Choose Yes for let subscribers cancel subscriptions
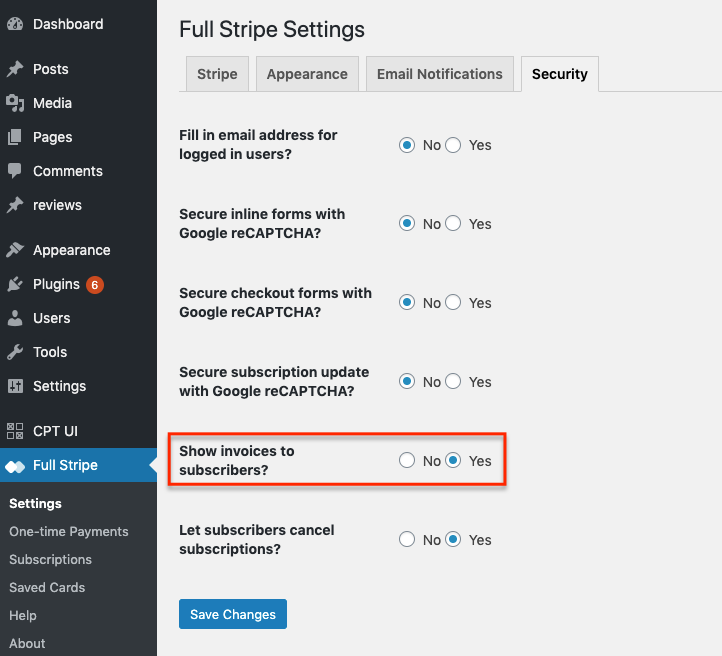The width and height of the screenshot is (722, 656). point(453,540)
